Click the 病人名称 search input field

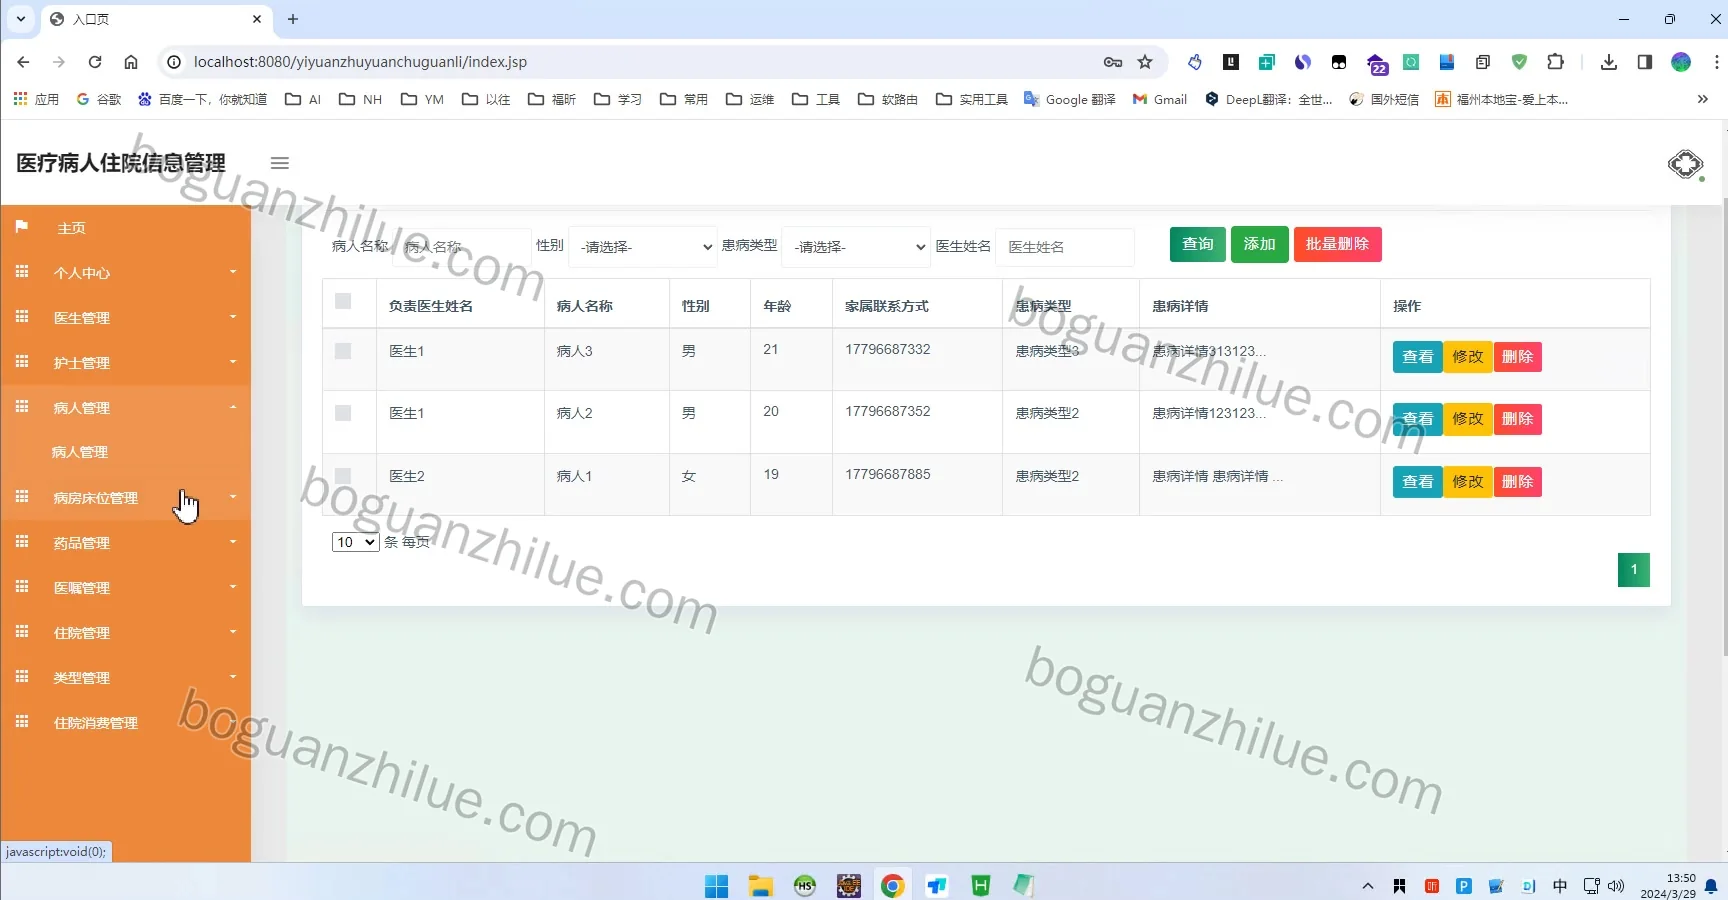coord(461,247)
